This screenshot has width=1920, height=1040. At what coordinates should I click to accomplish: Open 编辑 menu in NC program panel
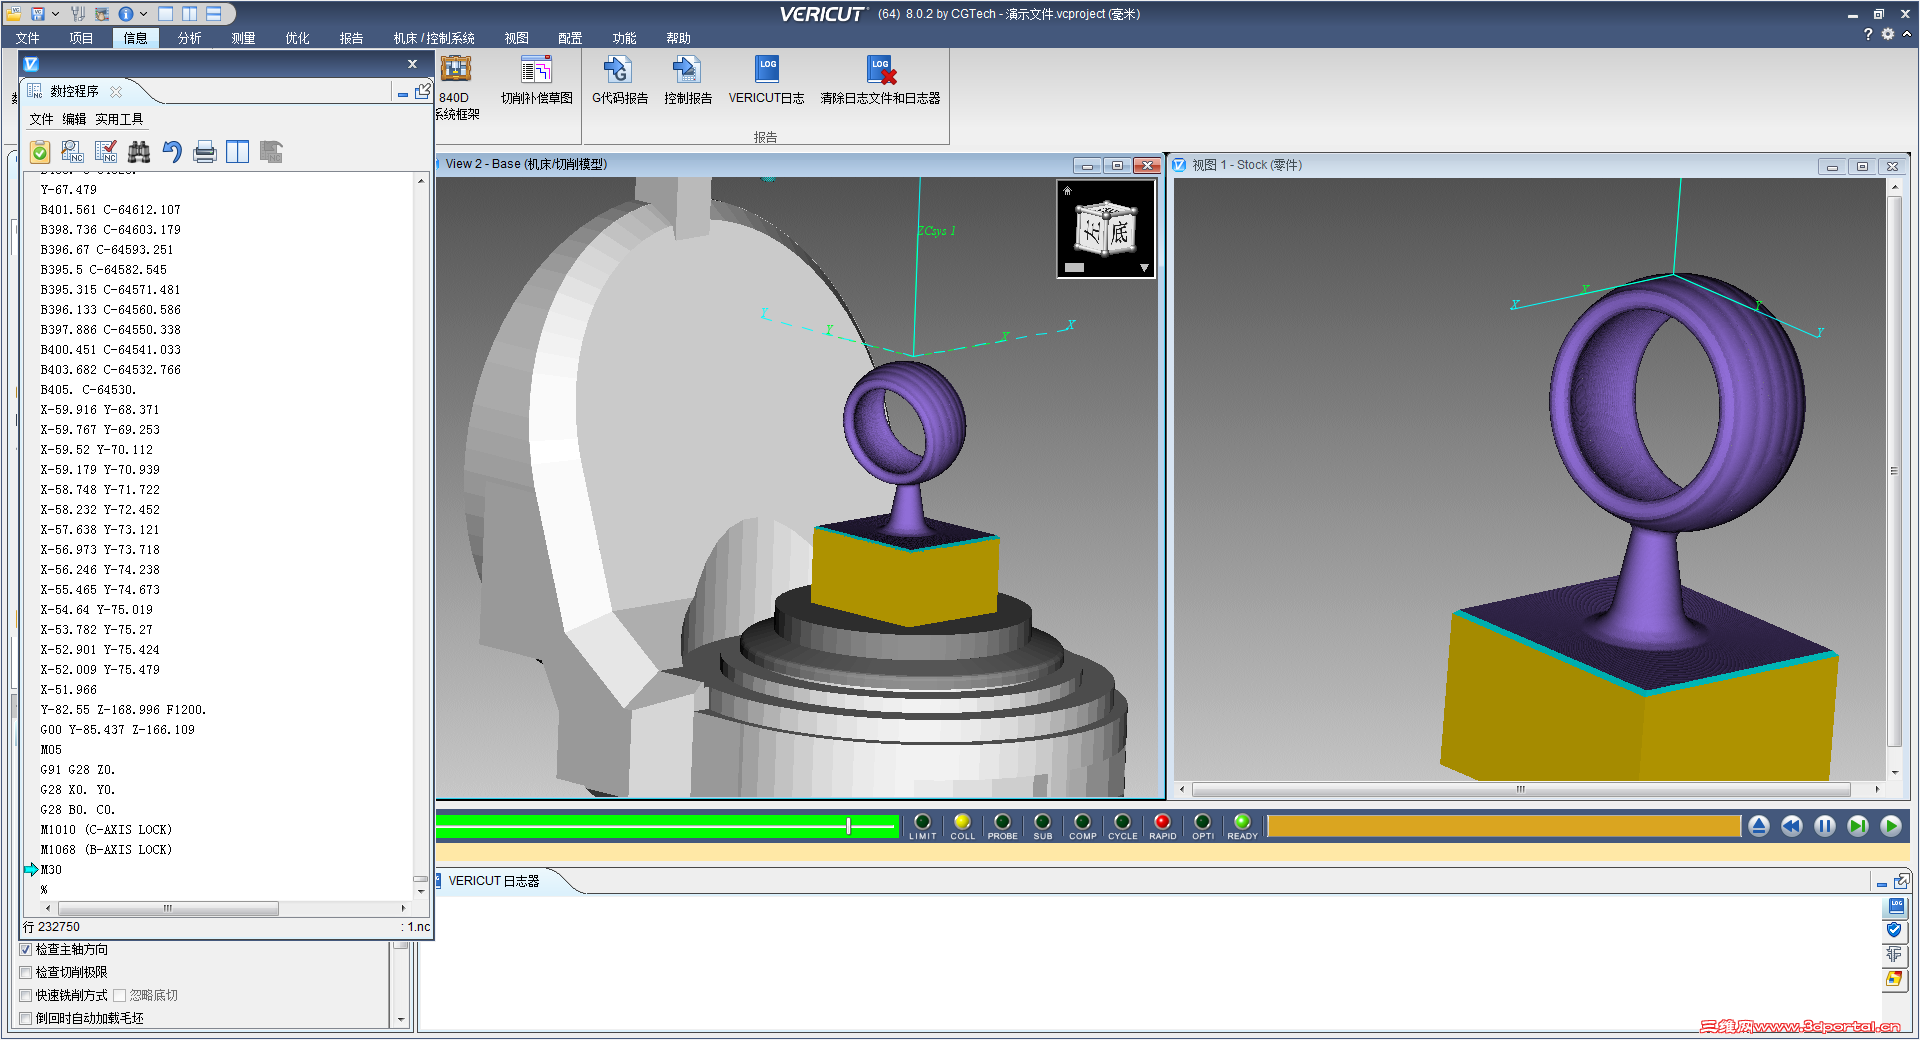point(74,119)
